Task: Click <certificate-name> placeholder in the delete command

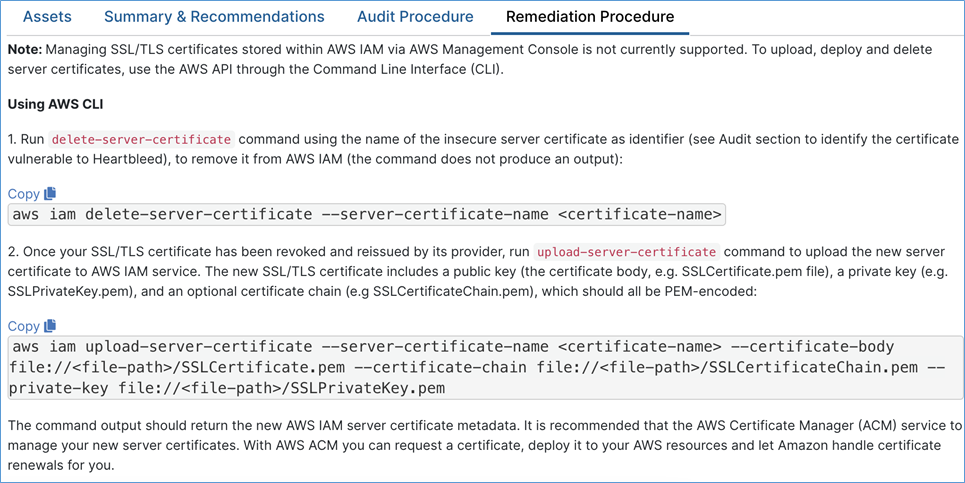Action: 639,214
